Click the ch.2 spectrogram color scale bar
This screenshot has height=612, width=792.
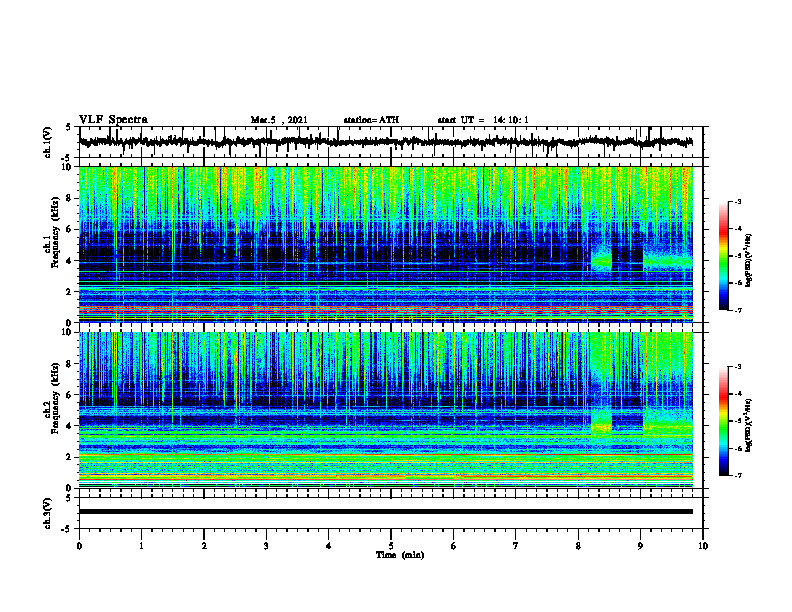coord(723,421)
